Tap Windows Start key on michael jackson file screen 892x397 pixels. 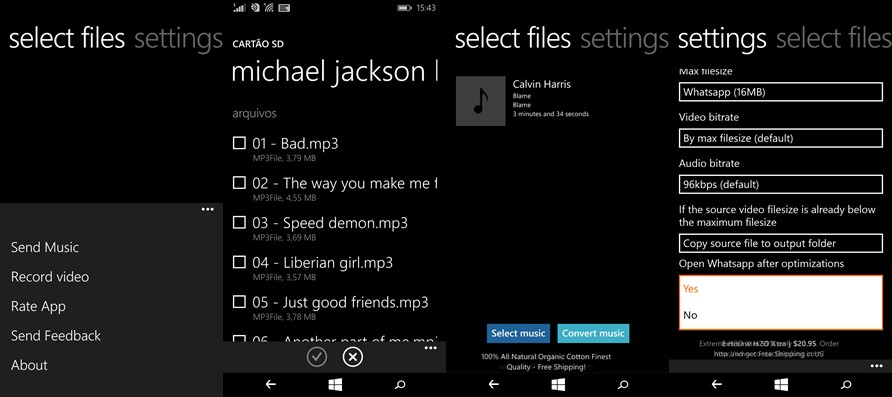[x=335, y=384]
